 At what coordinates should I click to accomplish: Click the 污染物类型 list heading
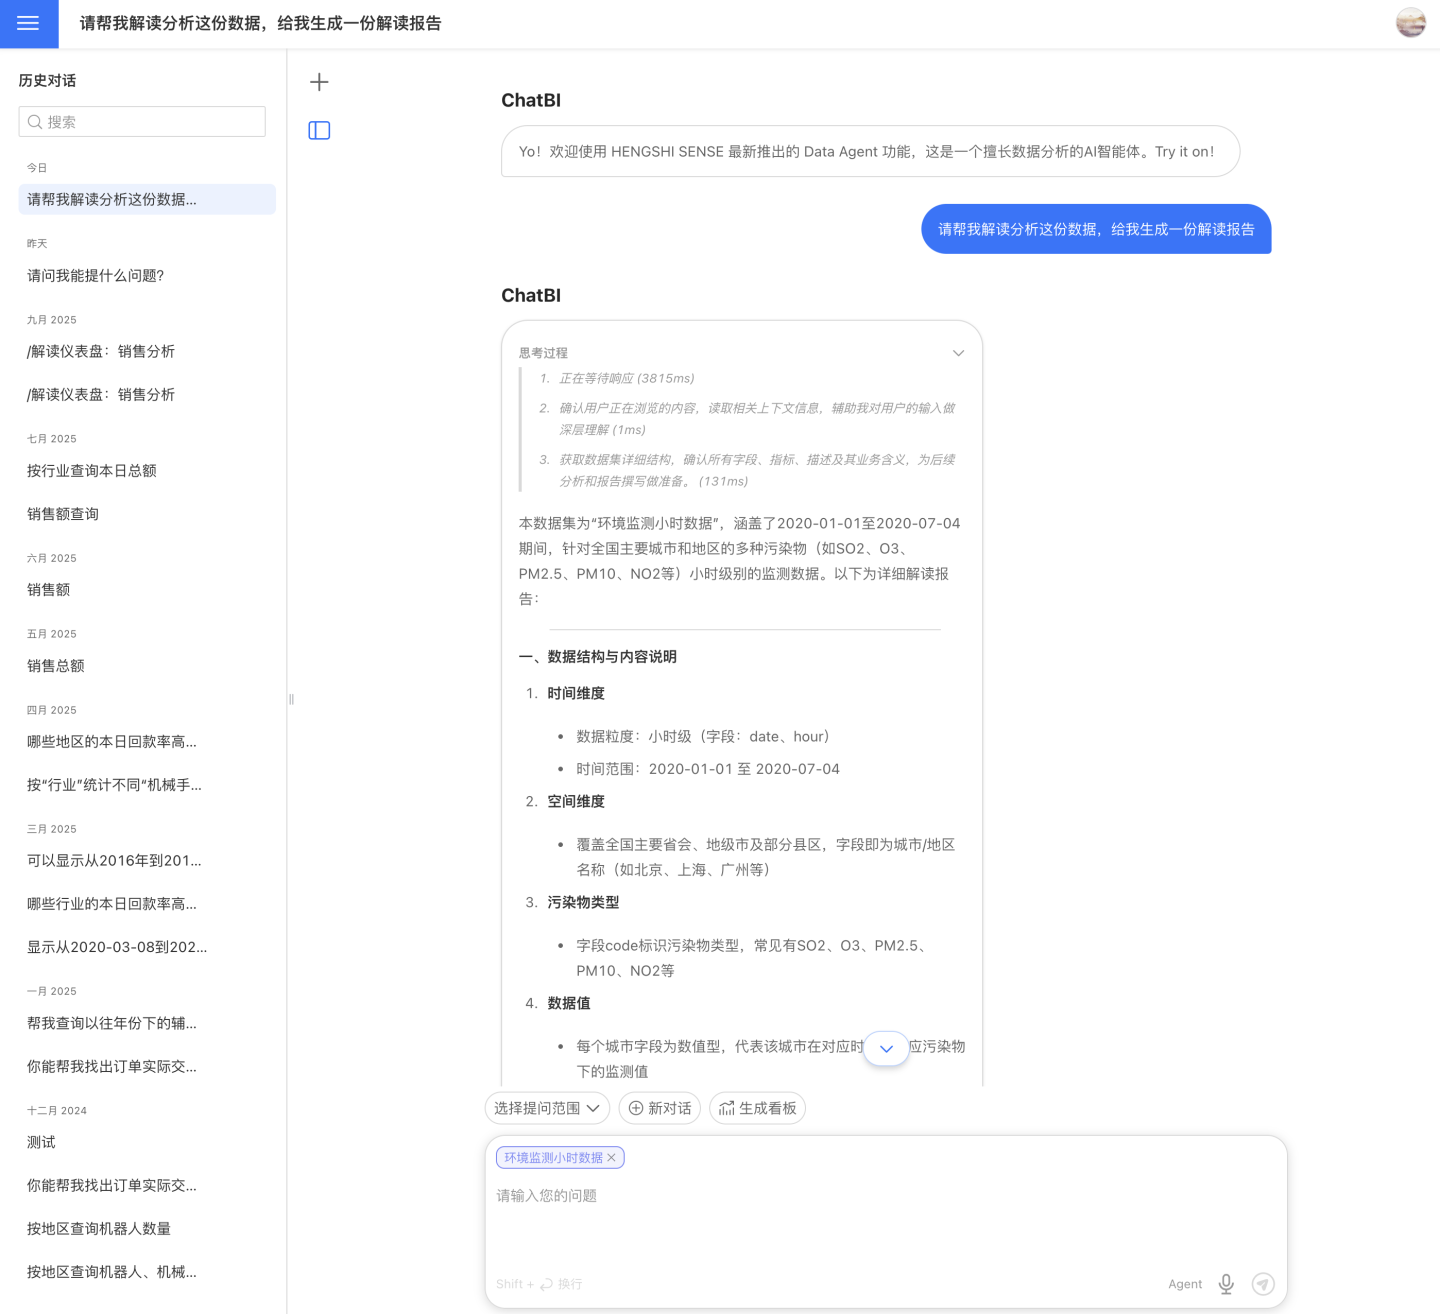[x=583, y=902]
